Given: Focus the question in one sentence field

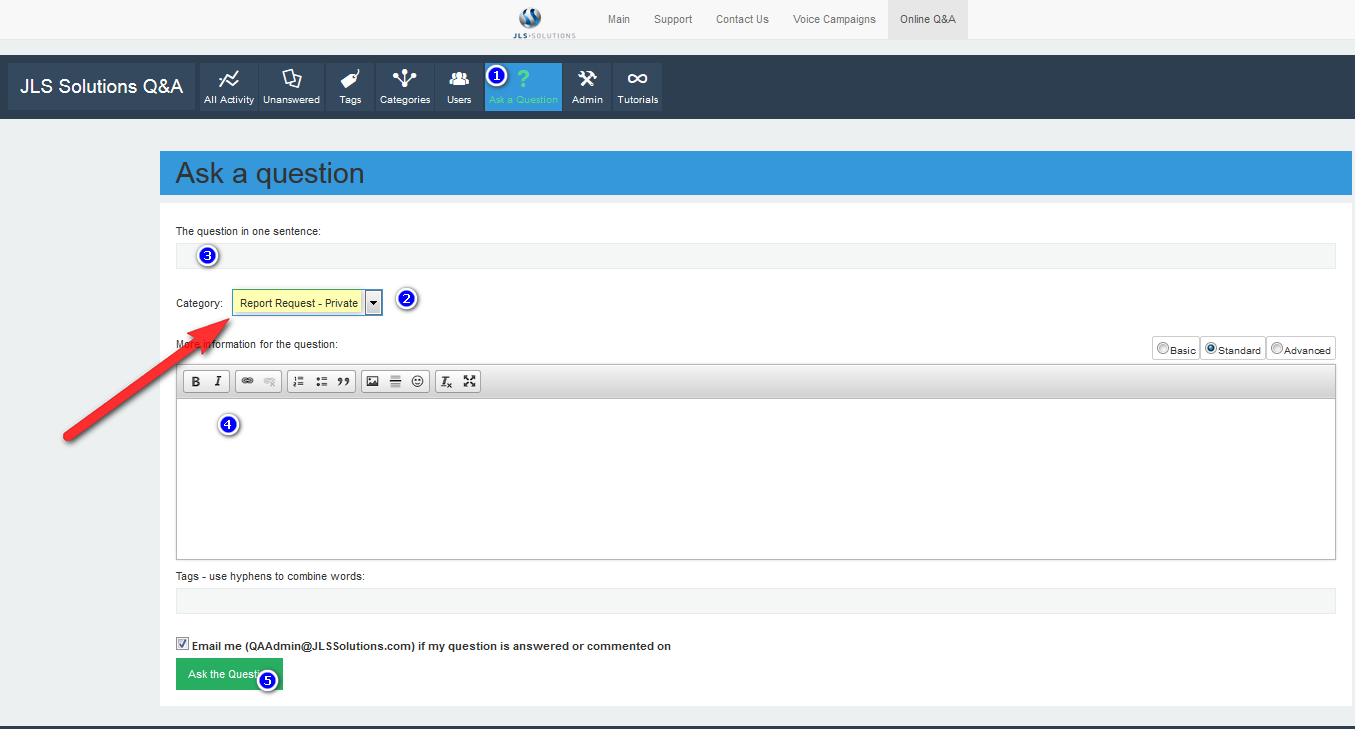Looking at the screenshot, I should 756,256.
